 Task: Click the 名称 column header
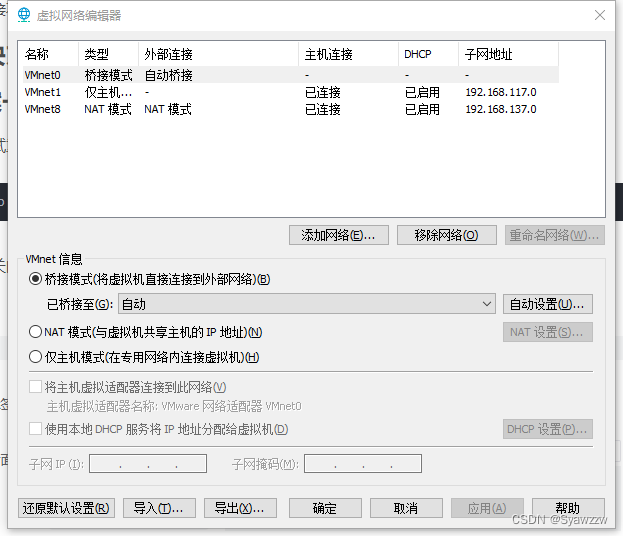[x=50, y=54]
